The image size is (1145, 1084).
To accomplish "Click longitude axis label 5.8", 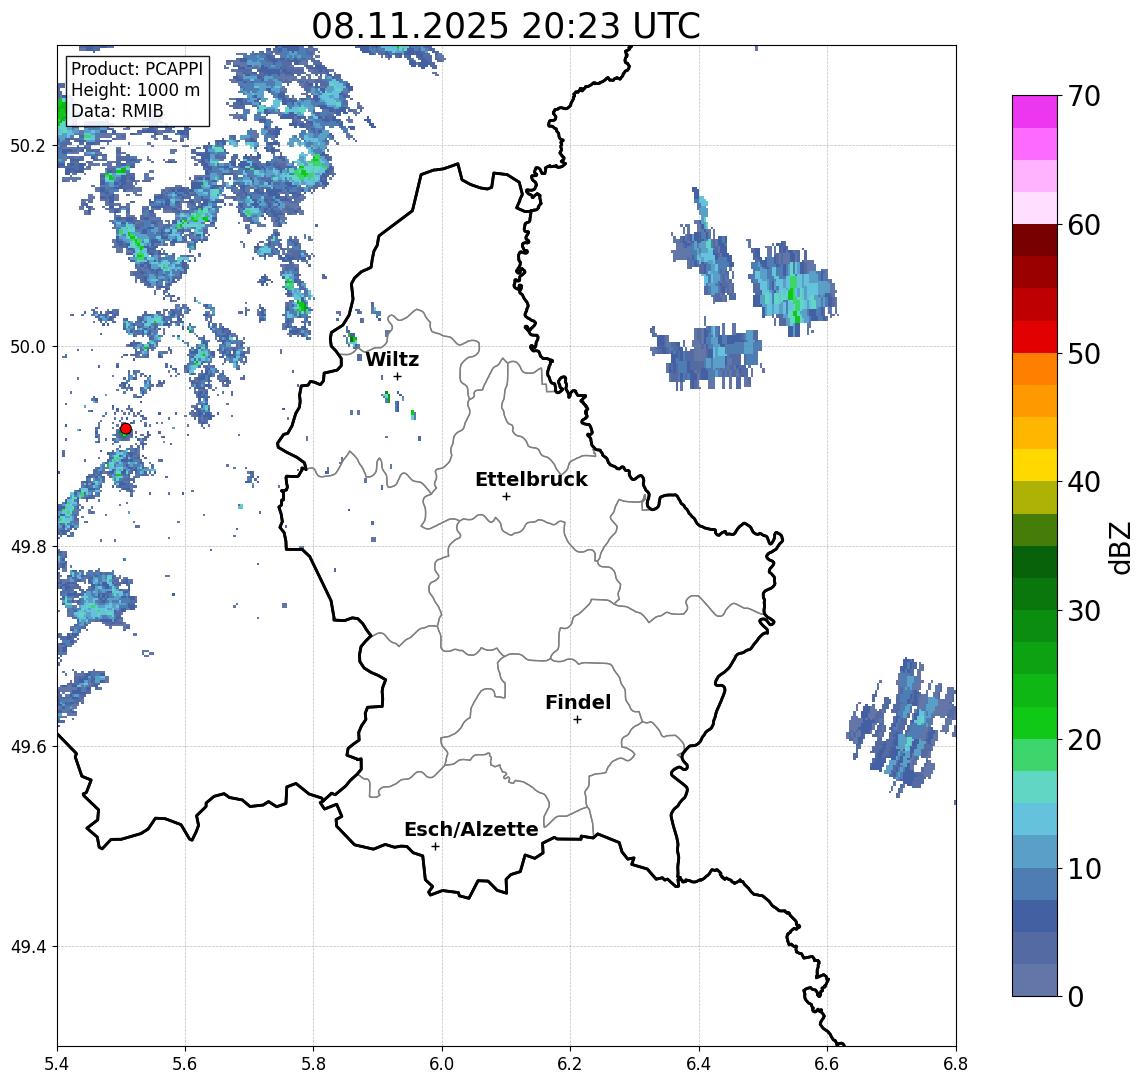I will tap(314, 1064).
